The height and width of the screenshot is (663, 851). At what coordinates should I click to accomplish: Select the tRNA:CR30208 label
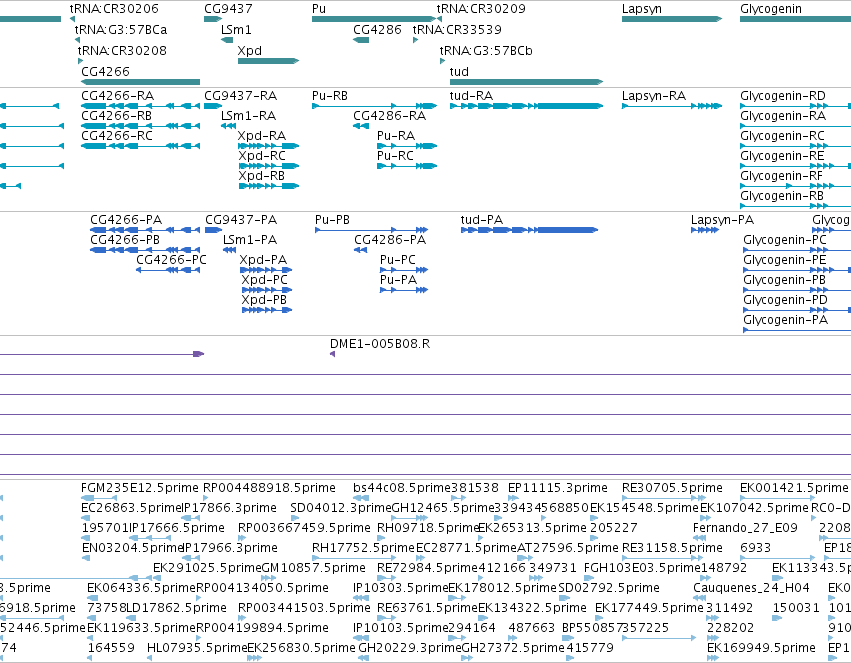122,50
